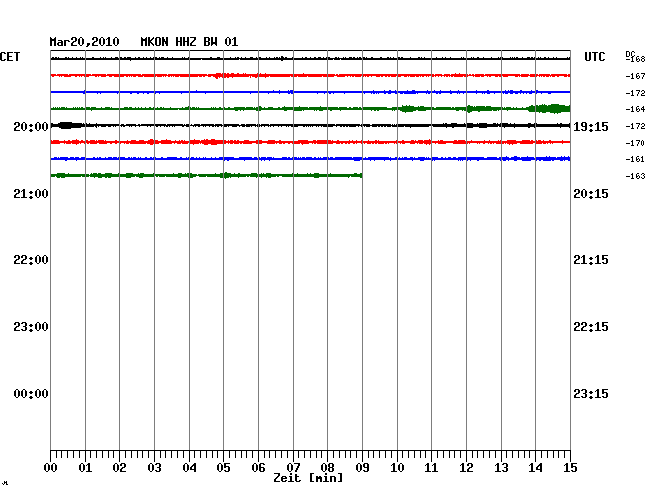
Task: Click the date label Mar20,2010
Action: (84, 42)
